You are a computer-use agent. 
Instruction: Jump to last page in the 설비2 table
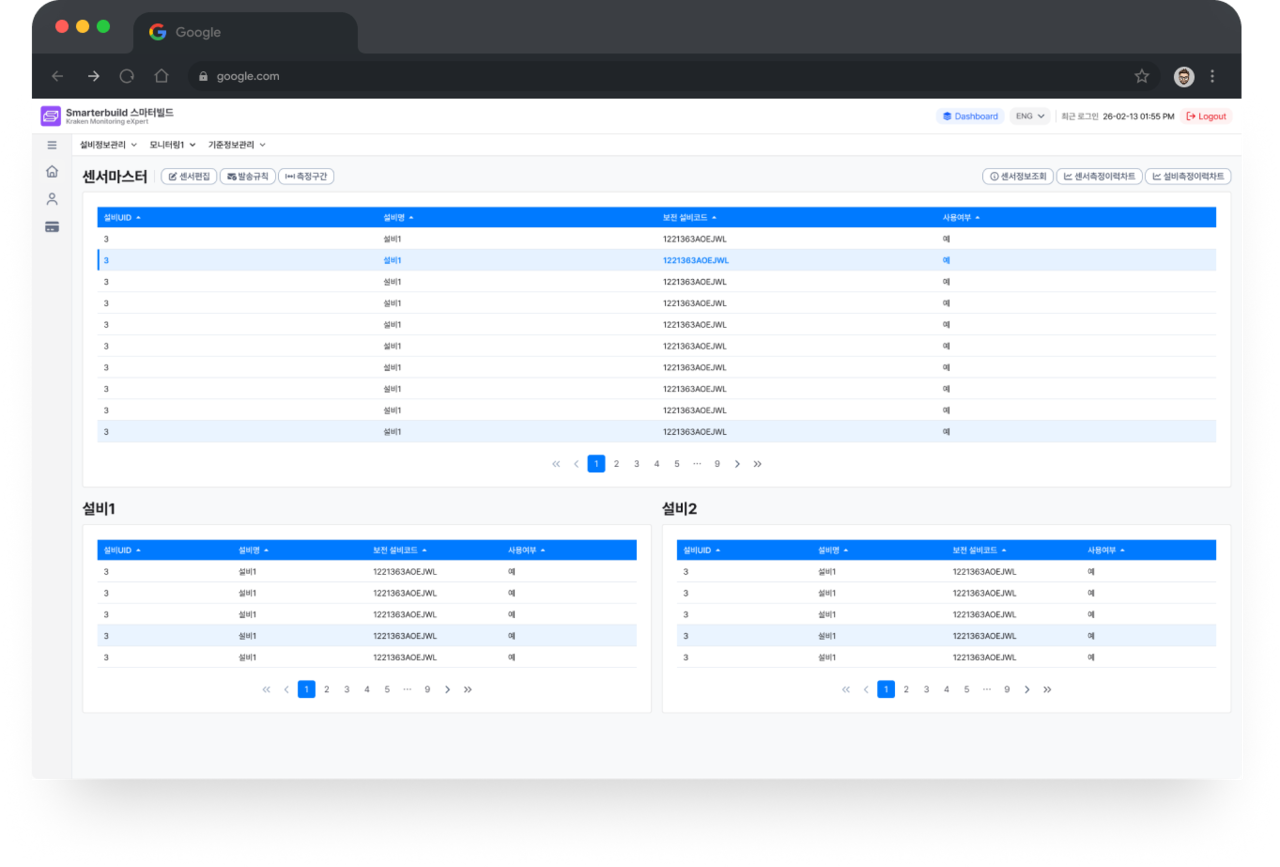[1047, 689]
